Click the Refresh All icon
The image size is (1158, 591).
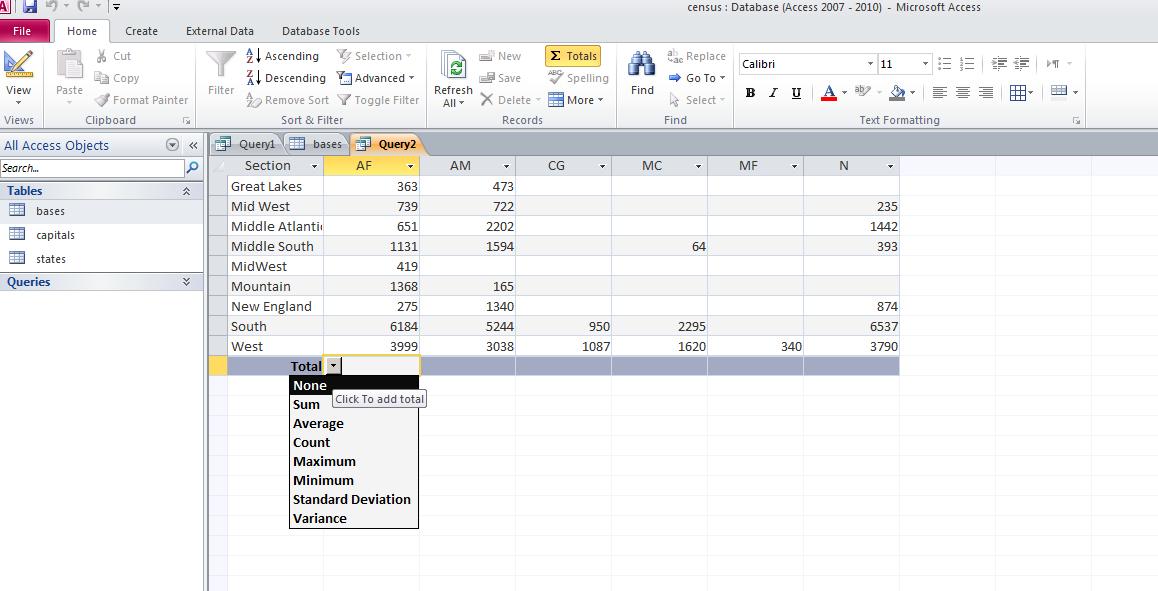(453, 66)
